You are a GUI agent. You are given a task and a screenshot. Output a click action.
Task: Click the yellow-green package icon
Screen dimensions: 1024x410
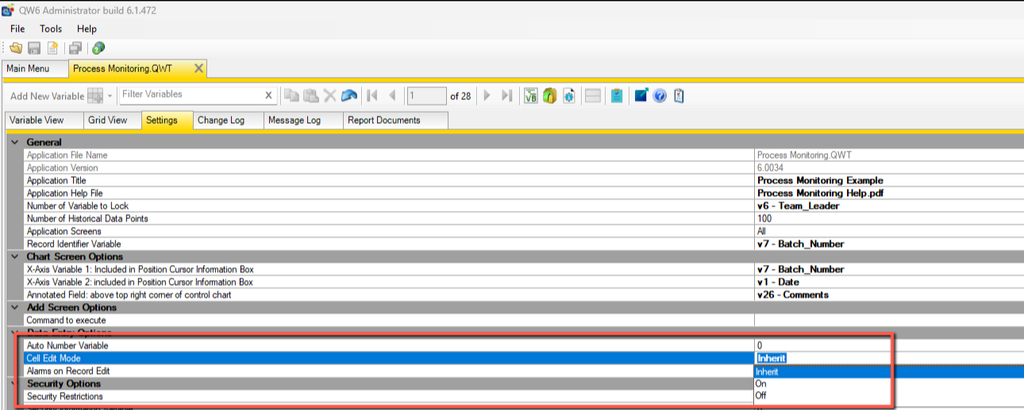tap(549, 96)
